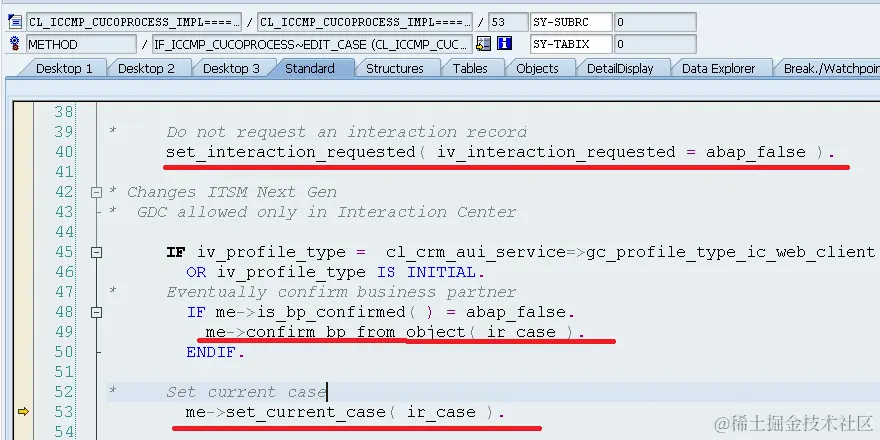Click the first CL_ICCMP_CUCOPROCESS_IMPL program field
The image size is (880, 440).
tap(134, 22)
